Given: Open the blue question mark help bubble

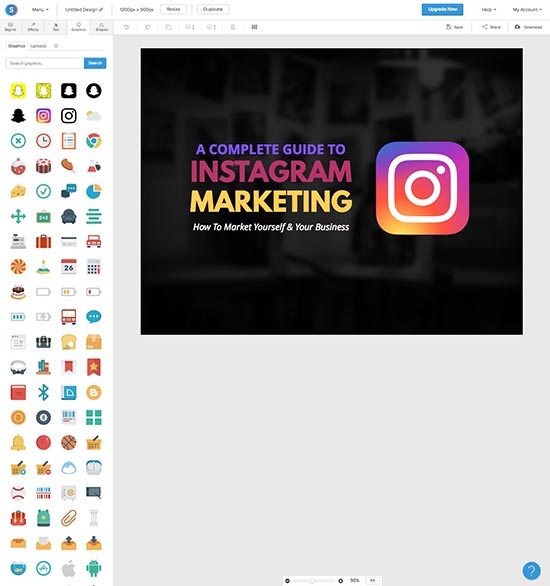Looking at the screenshot, I should coord(531,571).
